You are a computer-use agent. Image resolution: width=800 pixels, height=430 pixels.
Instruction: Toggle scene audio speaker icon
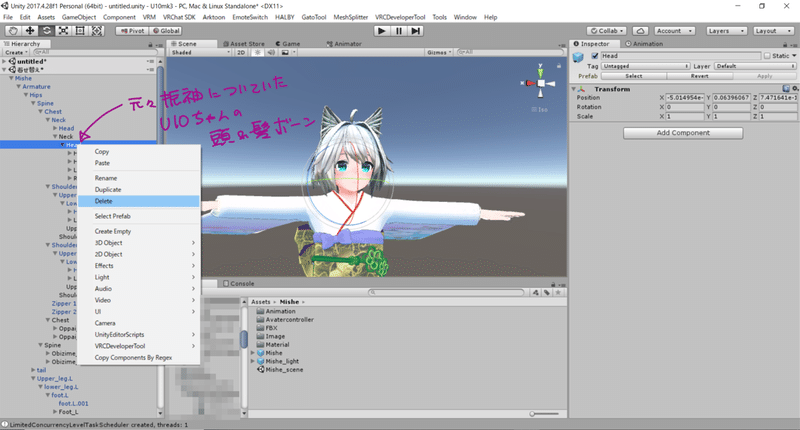pos(271,52)
